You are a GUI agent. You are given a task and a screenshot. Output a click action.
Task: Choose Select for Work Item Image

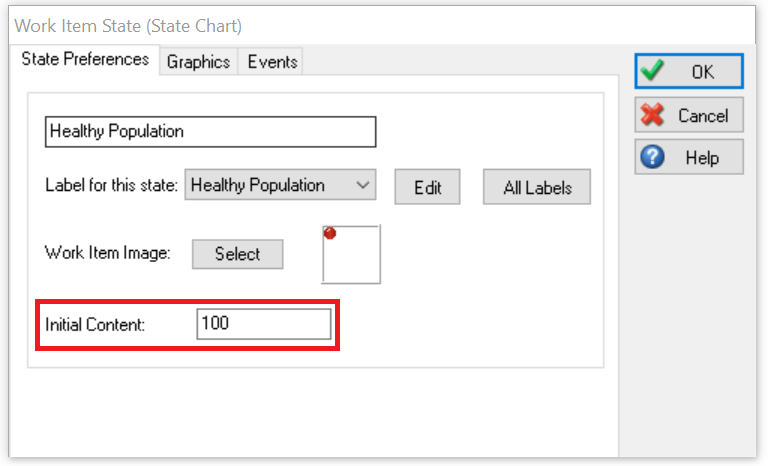pyautogui.click(x=238, y=254)
